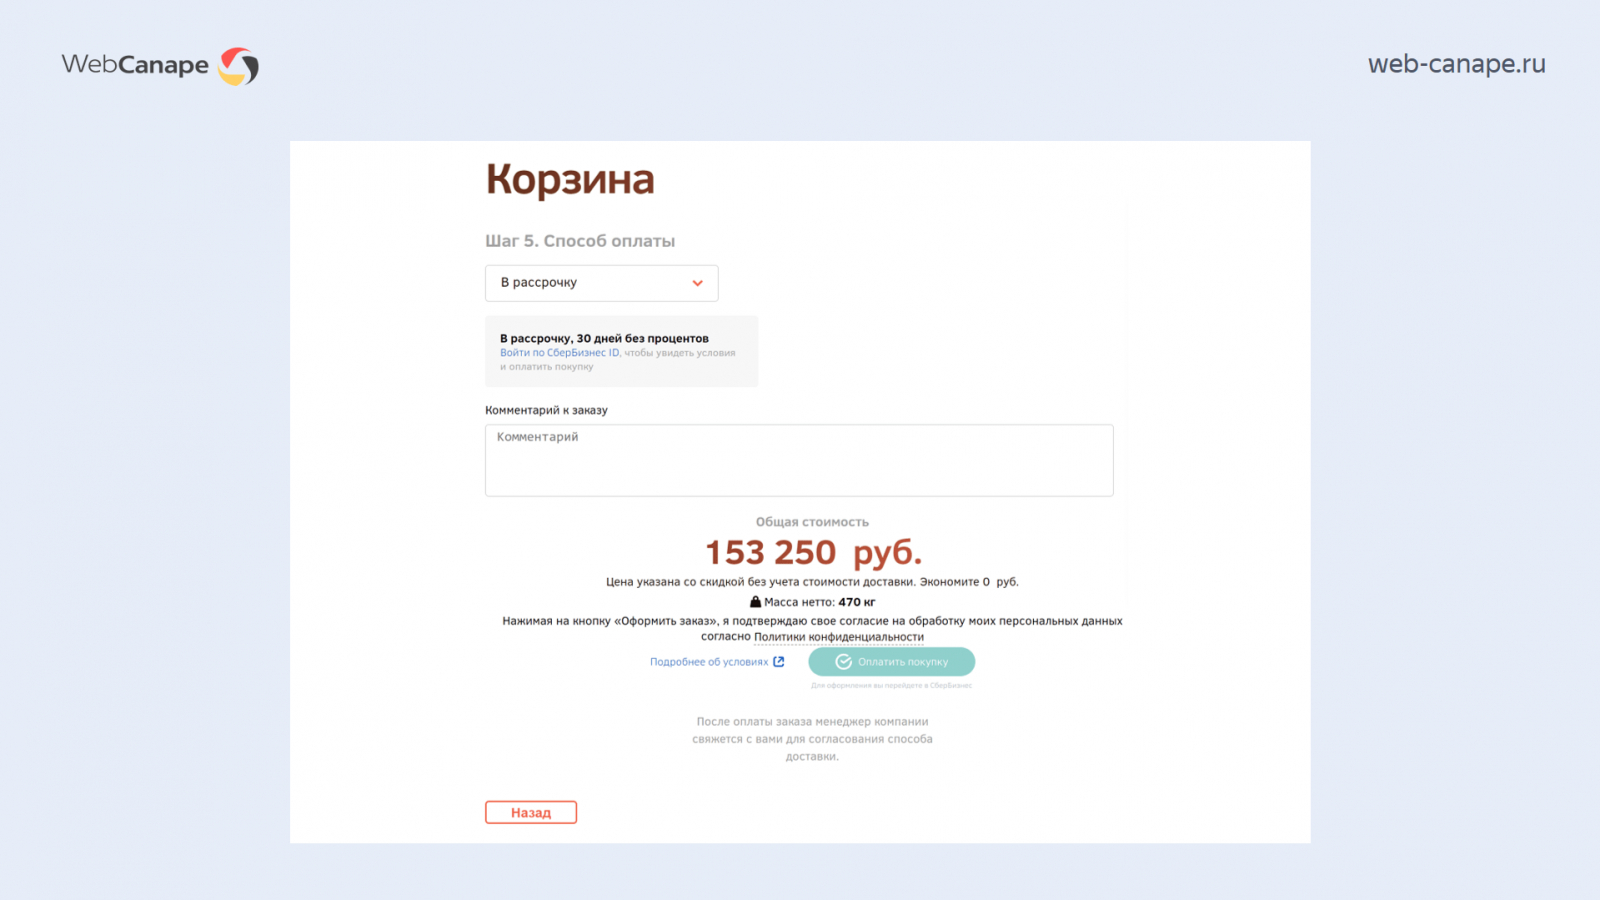This screenshot has height=900, width=1600.
Task: Focus the Комментарий order comment text area
Action: click(x=798, y=461)
